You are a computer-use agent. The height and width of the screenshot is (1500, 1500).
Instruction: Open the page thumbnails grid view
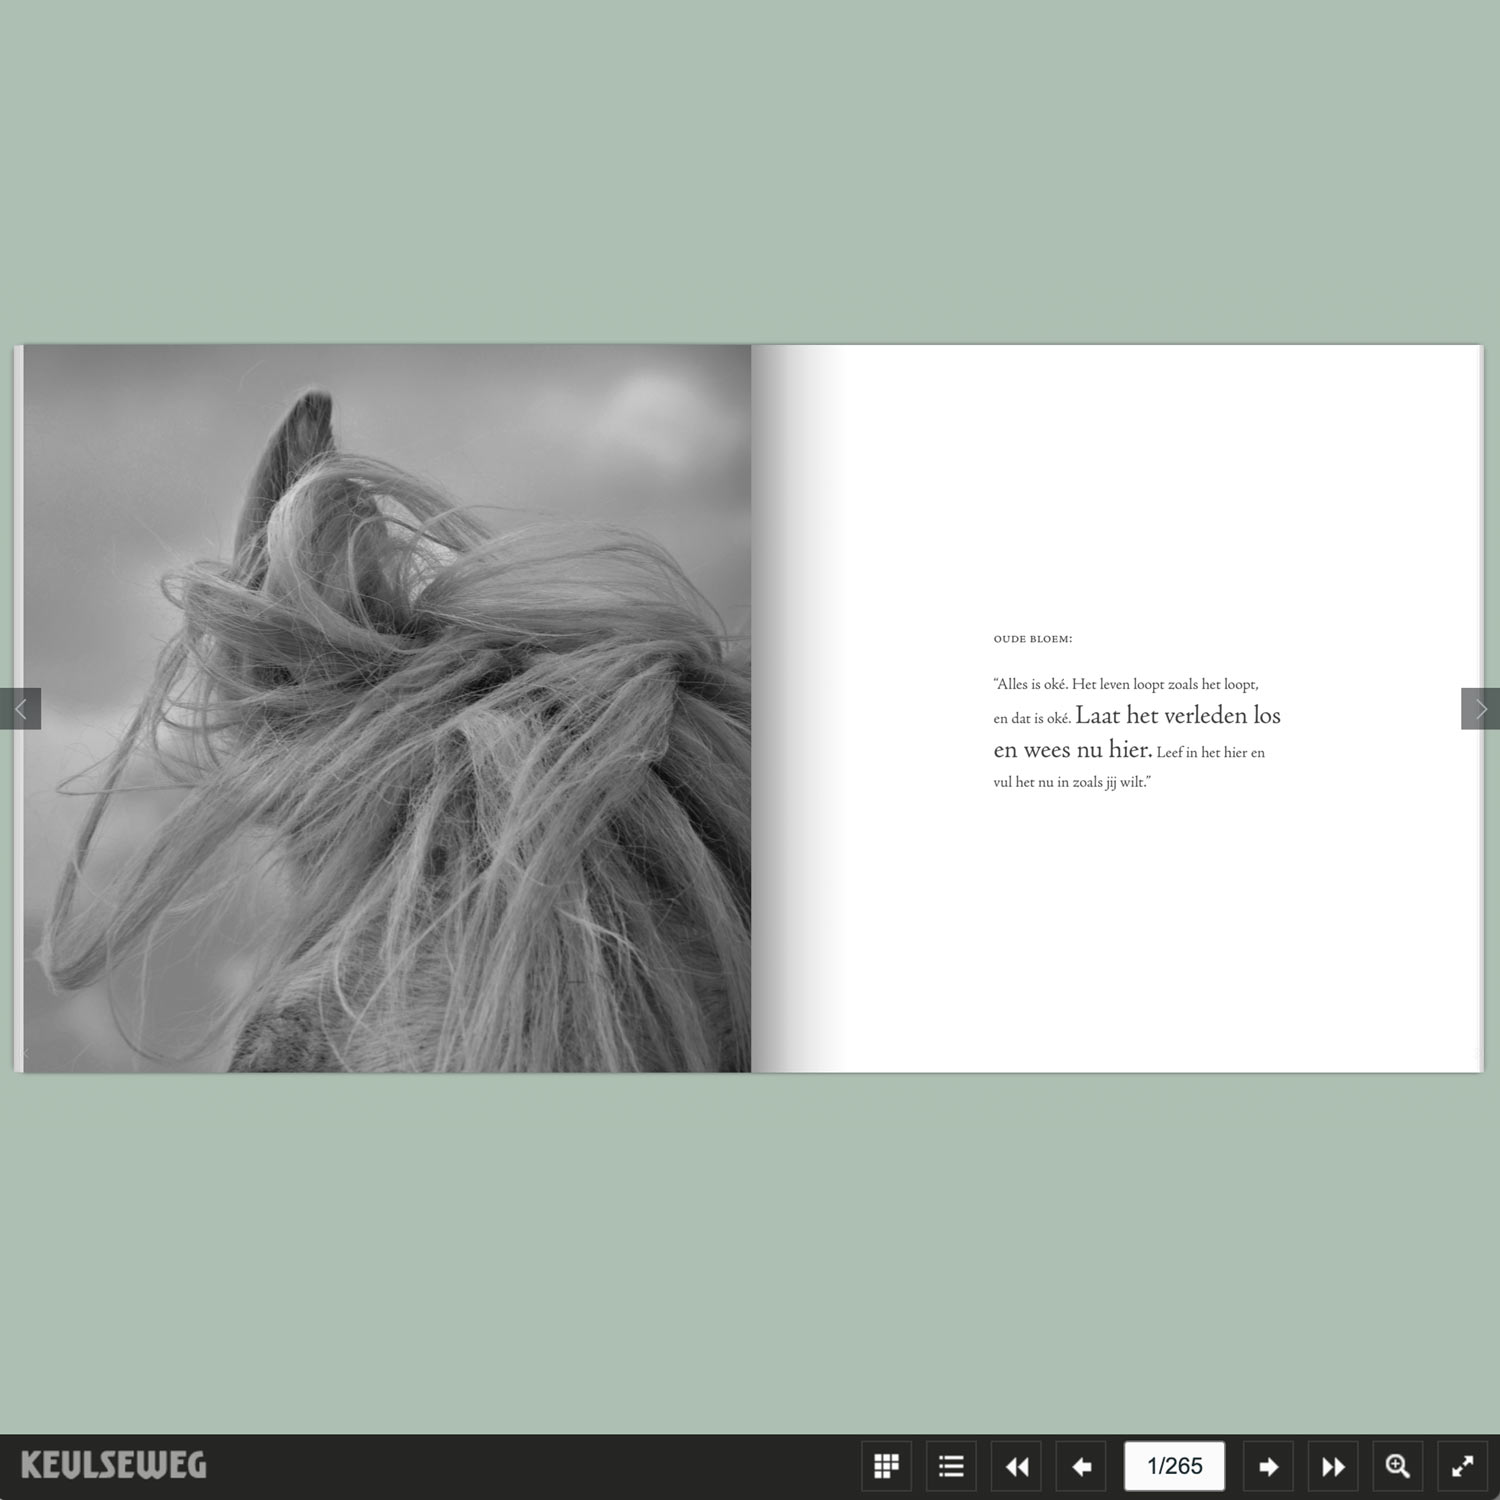(886, 1466)
